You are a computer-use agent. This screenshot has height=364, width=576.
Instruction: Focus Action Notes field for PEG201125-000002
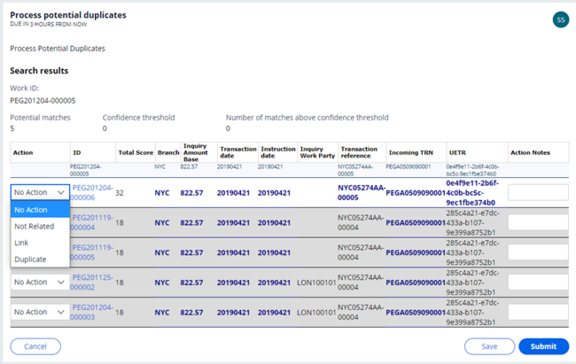(x=538, y=282)
